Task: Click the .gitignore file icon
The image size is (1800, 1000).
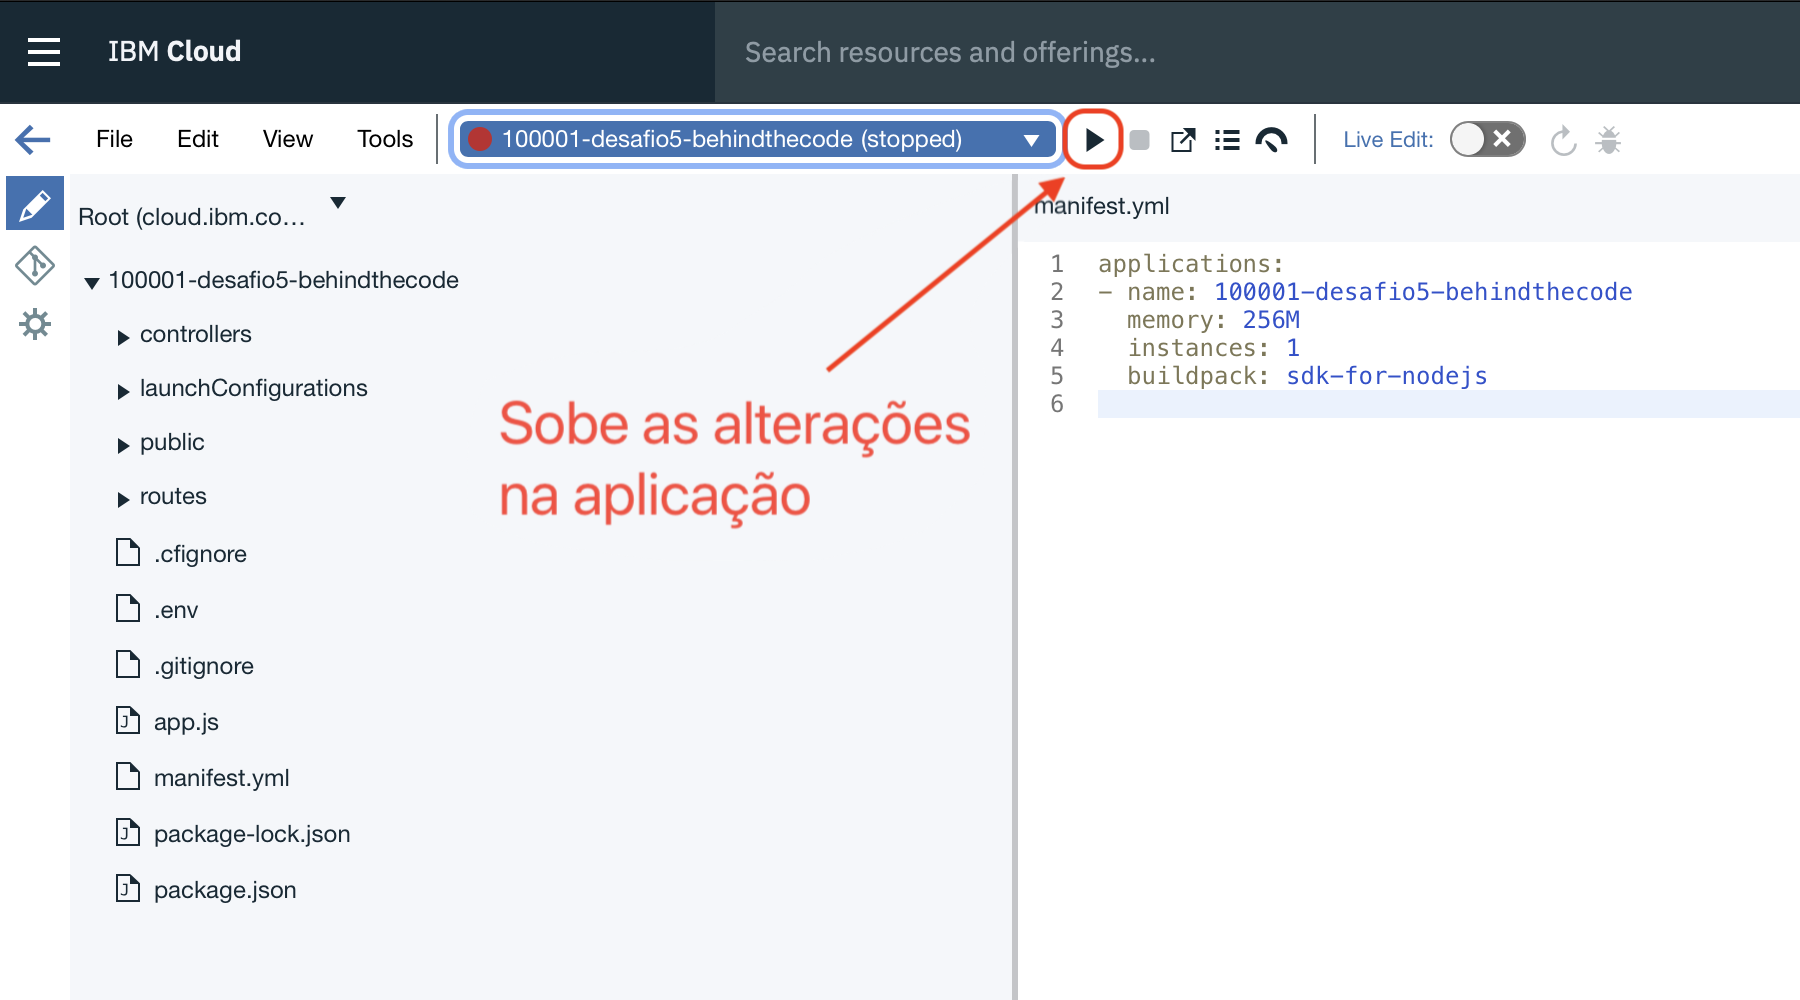Action: (128, 664)
